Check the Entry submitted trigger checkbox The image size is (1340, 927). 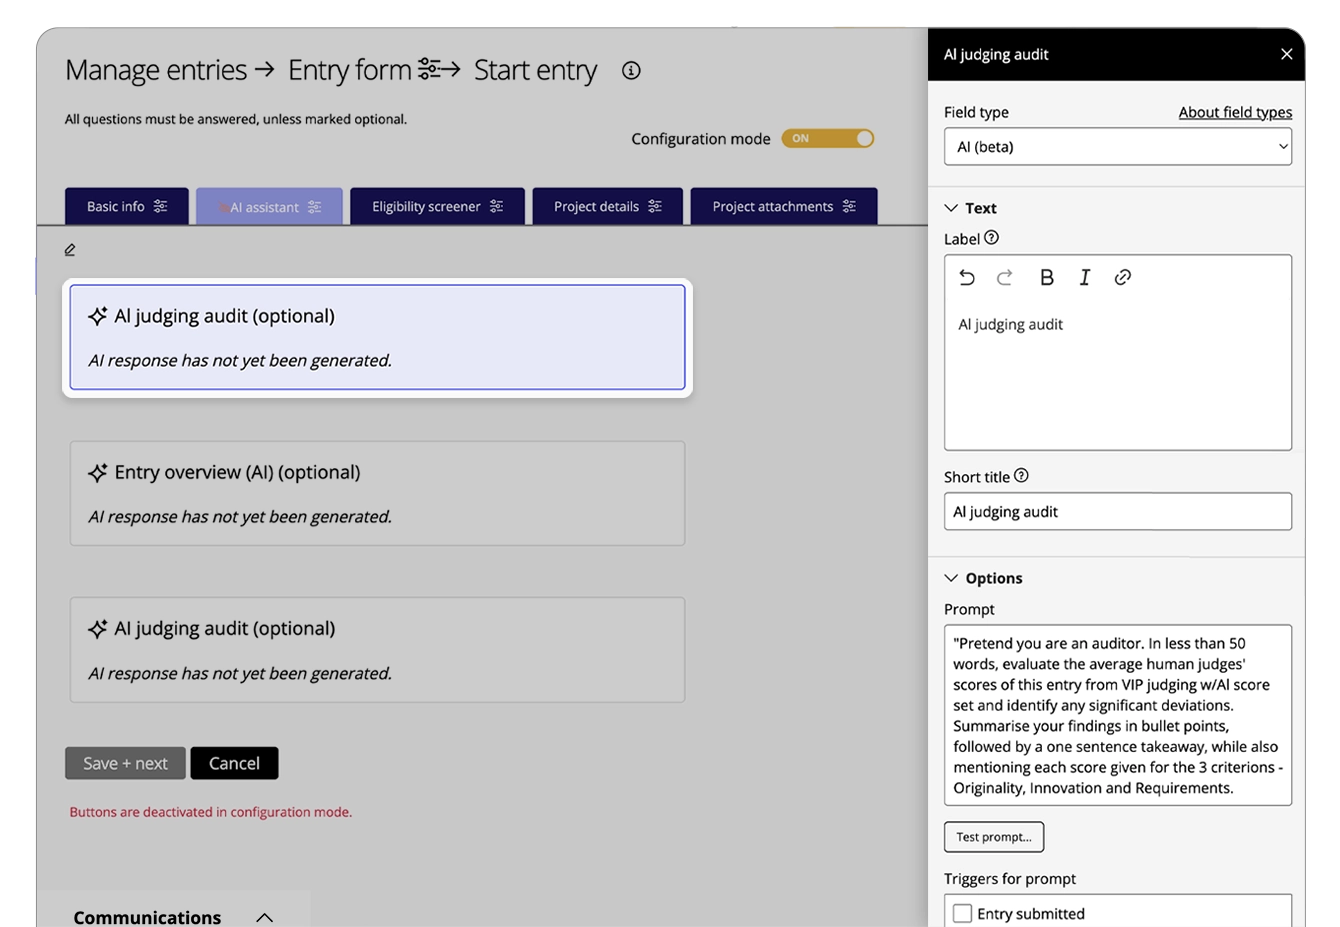tap(963, 912)
